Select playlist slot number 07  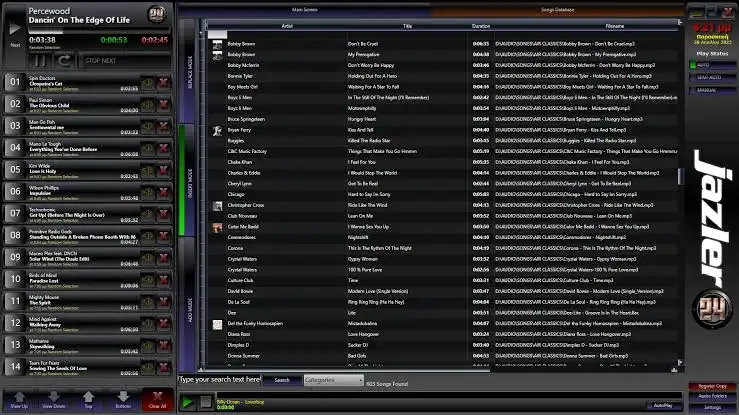point(16,213)
